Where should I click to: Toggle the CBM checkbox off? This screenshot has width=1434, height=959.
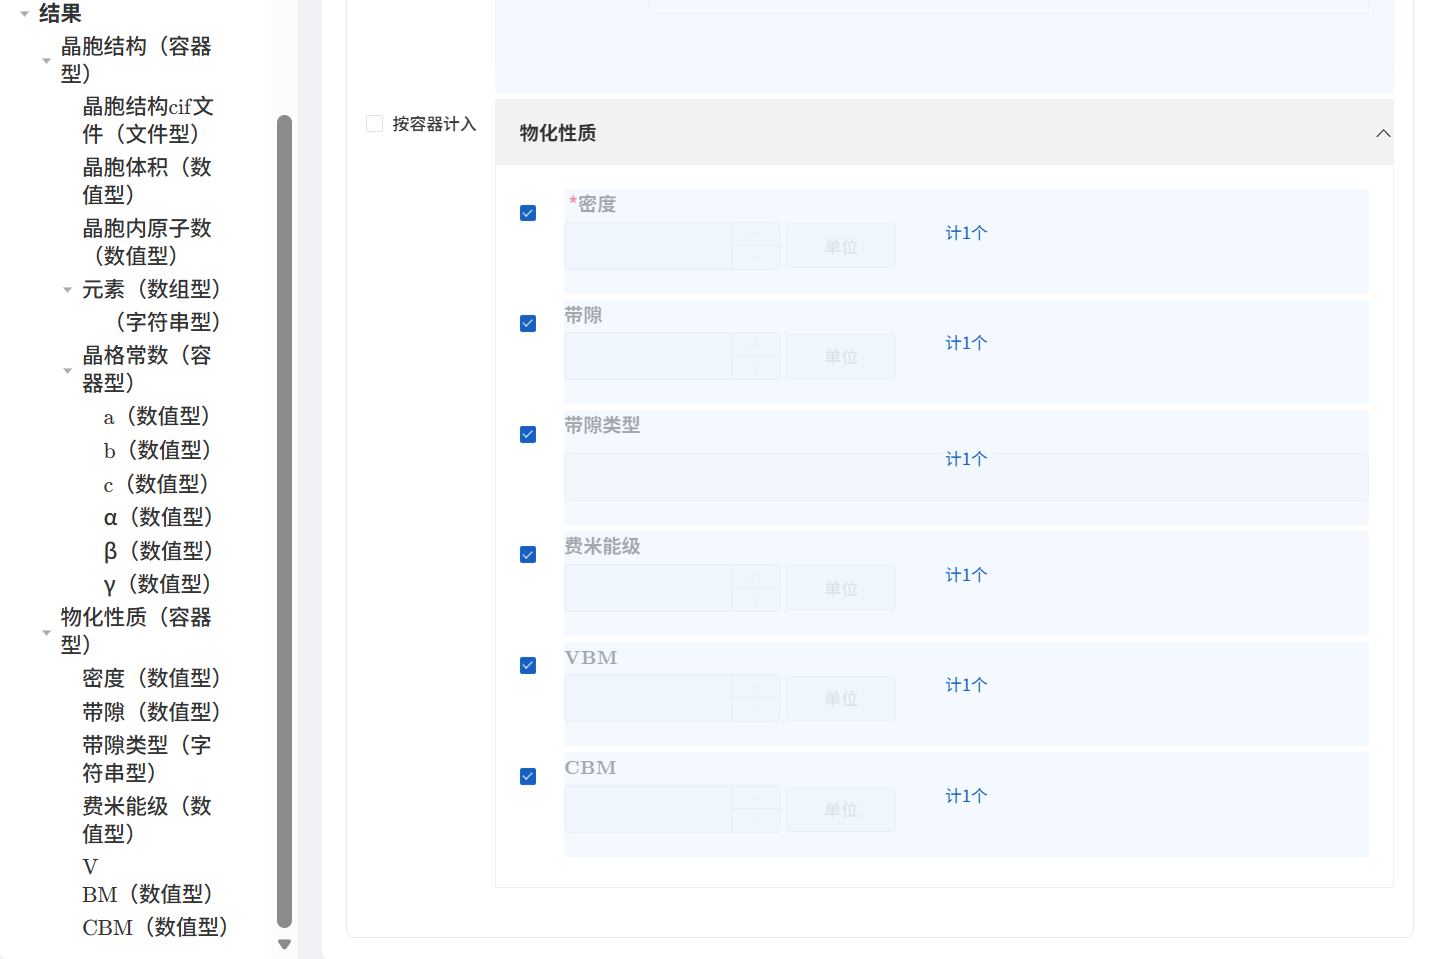[x=527, y=776]
